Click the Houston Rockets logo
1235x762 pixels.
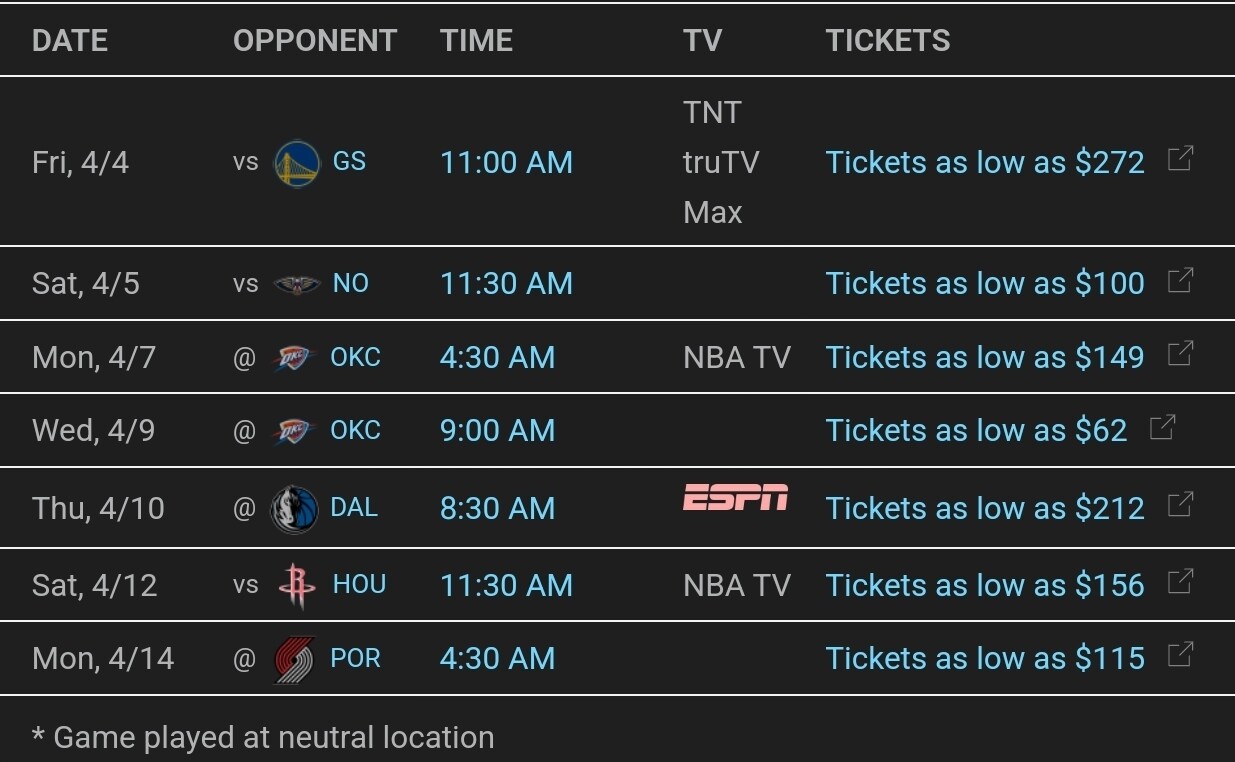pyautogui.click(x=296, y=585)
